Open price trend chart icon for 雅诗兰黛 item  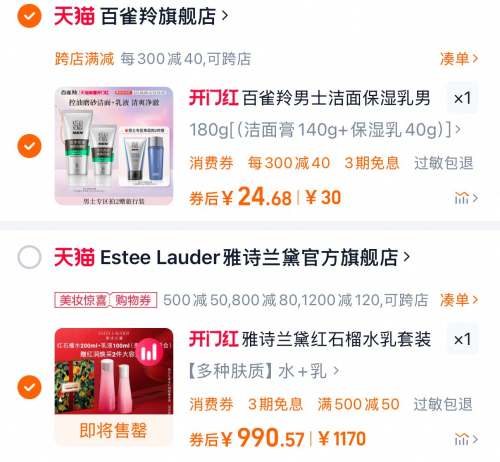466,439
